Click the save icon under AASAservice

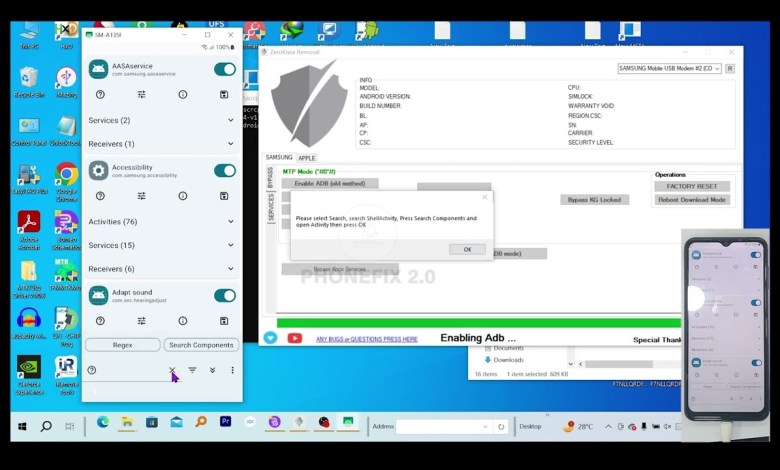pyautogui.click(x=224, y=94)
